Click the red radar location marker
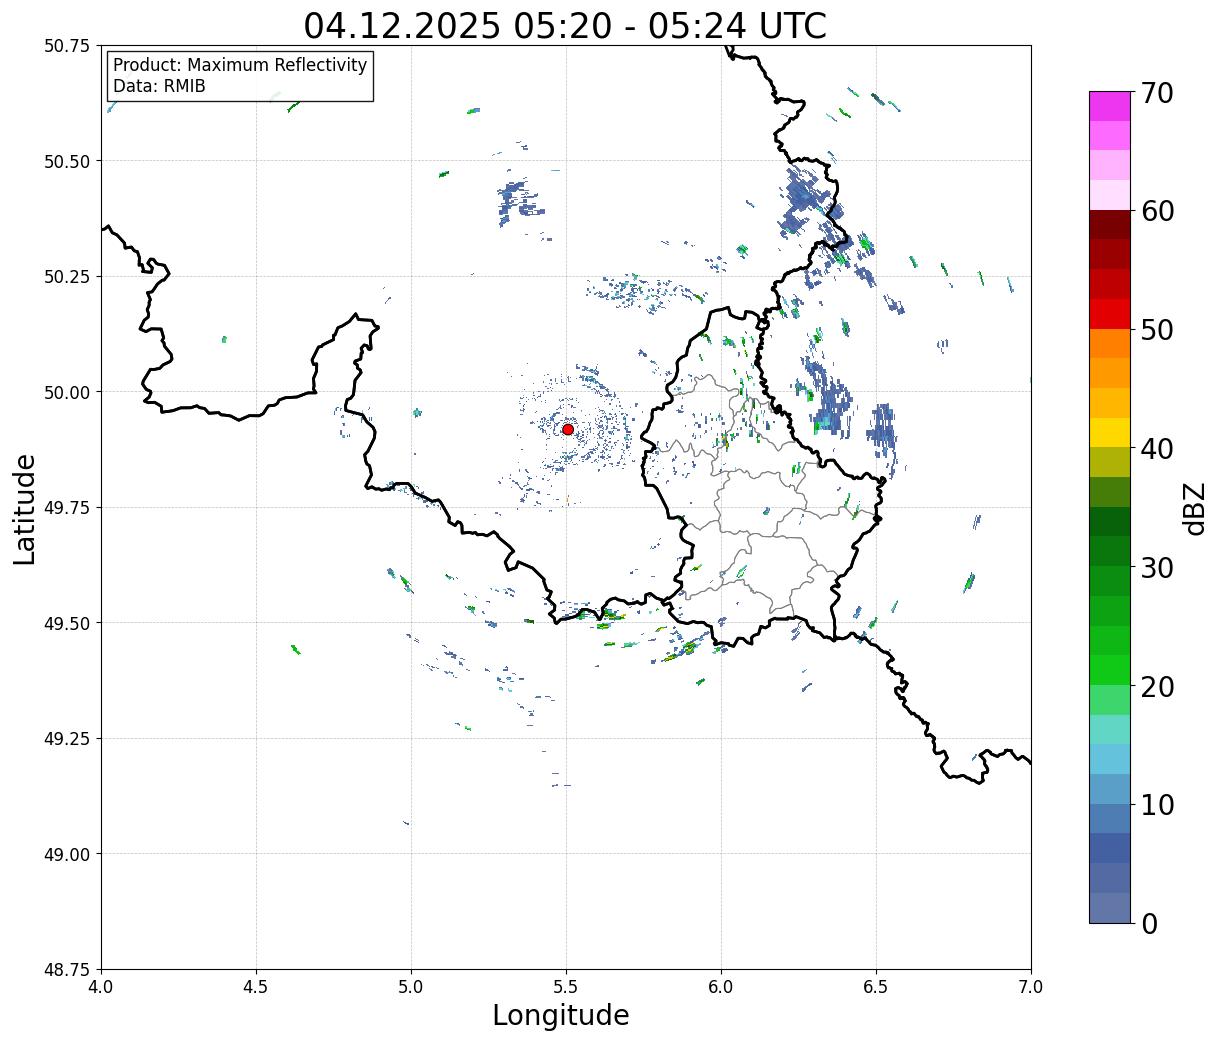This screenshot has width=1219, height=1040. (x=567, y=429)
